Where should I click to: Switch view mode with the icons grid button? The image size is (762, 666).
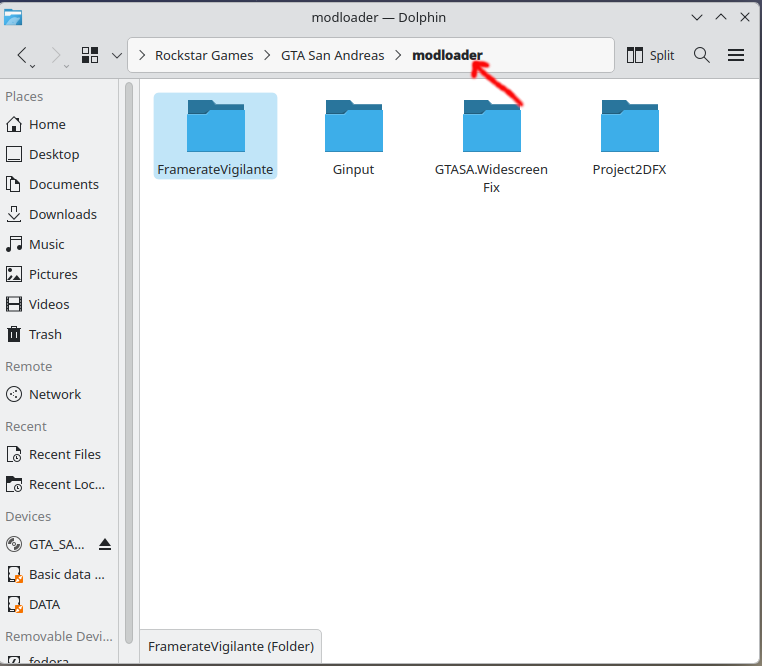pyautogui.click(x=90, y=55)
